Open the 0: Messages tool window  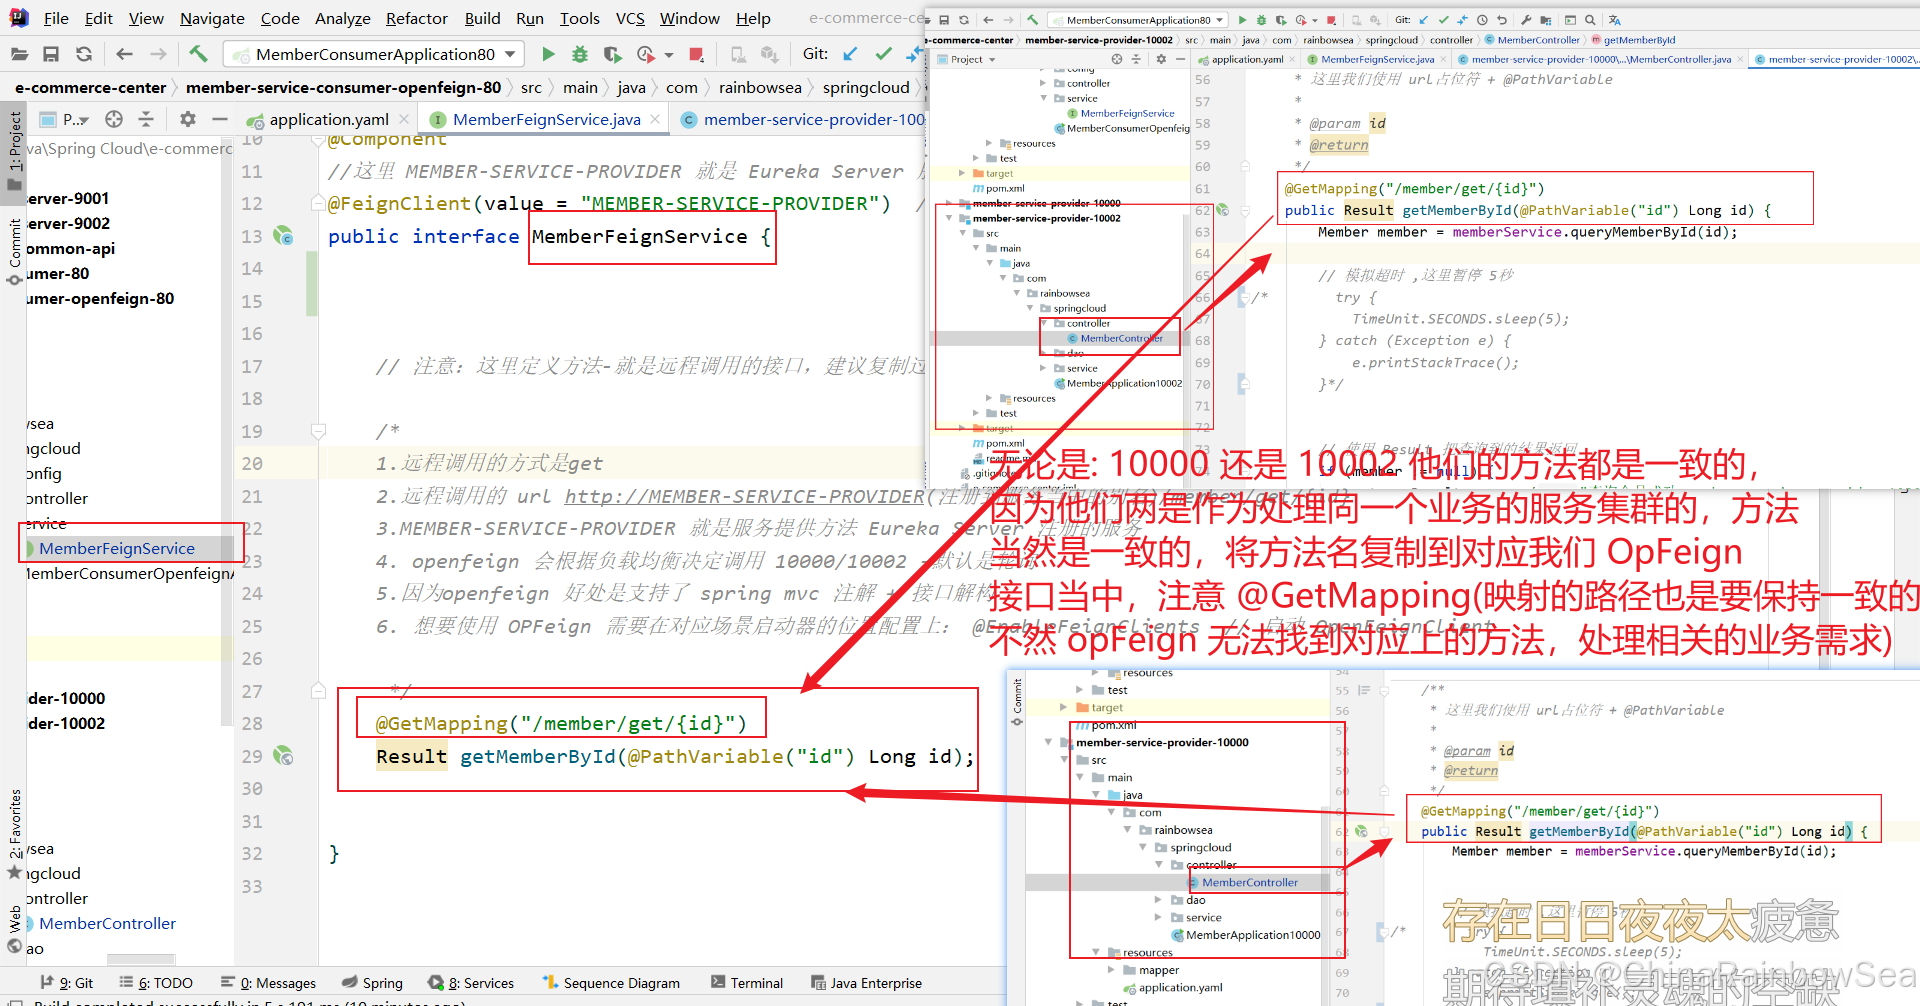(x=268, y=983)
